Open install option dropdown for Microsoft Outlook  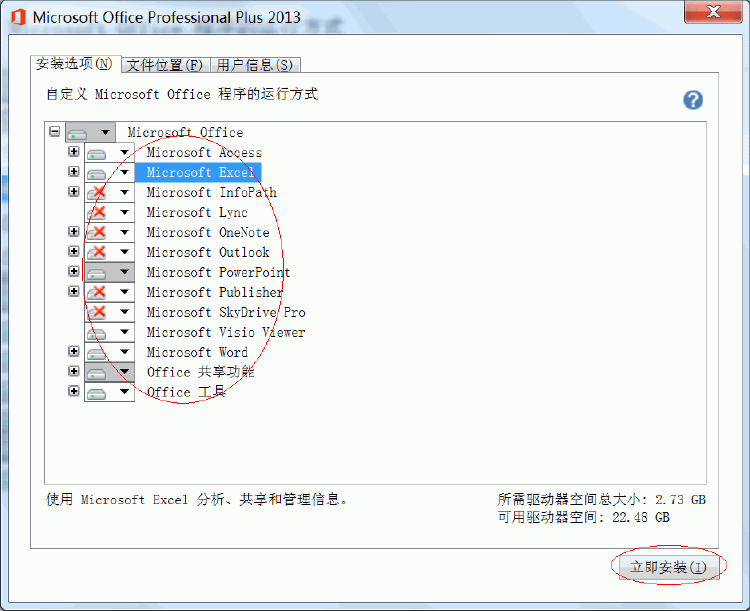coord(124,252)
